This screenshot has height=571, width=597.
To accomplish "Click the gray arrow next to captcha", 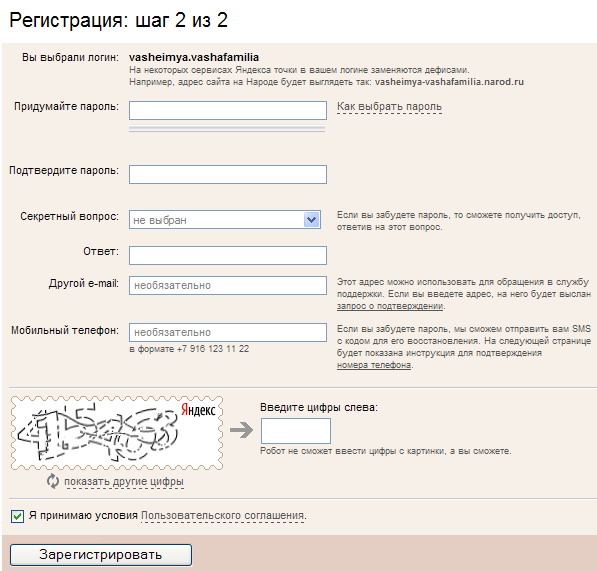I will (x=241, y=430).
